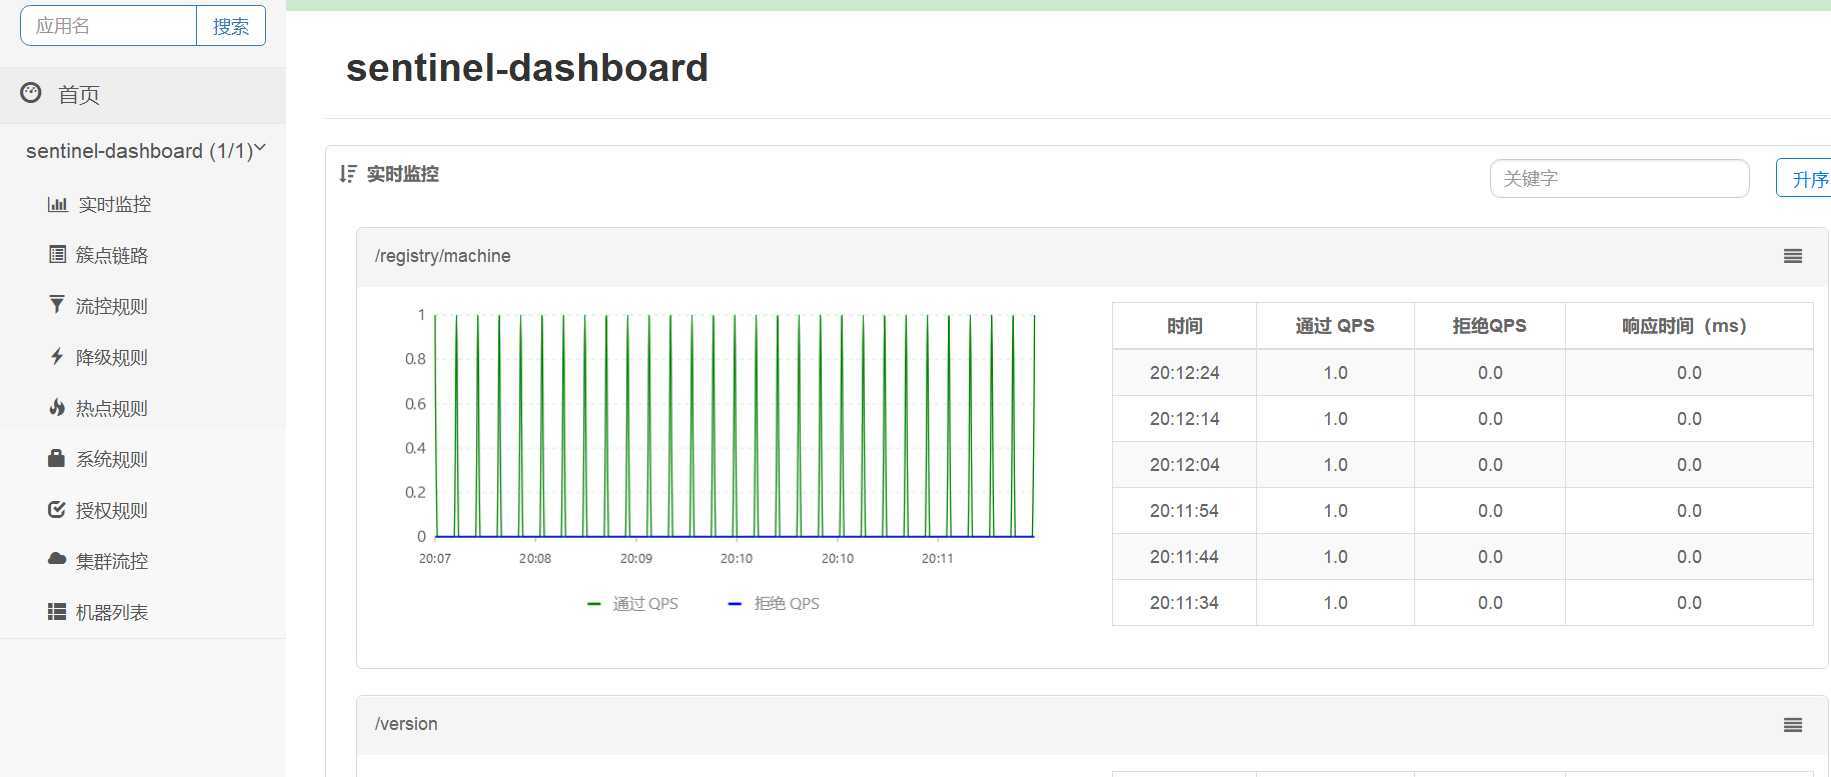Click the 20:07 axis label on chart

(435, 558)
